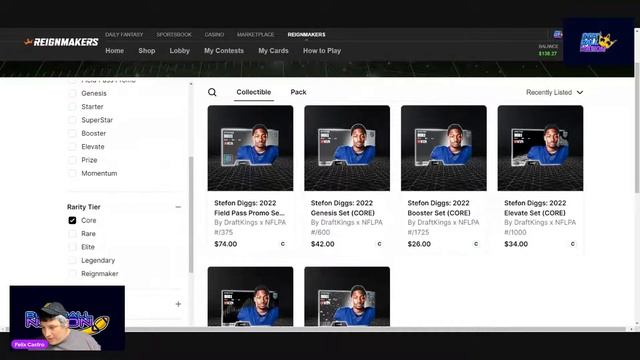Open the Sportsbook section

[x=174, y=35]
